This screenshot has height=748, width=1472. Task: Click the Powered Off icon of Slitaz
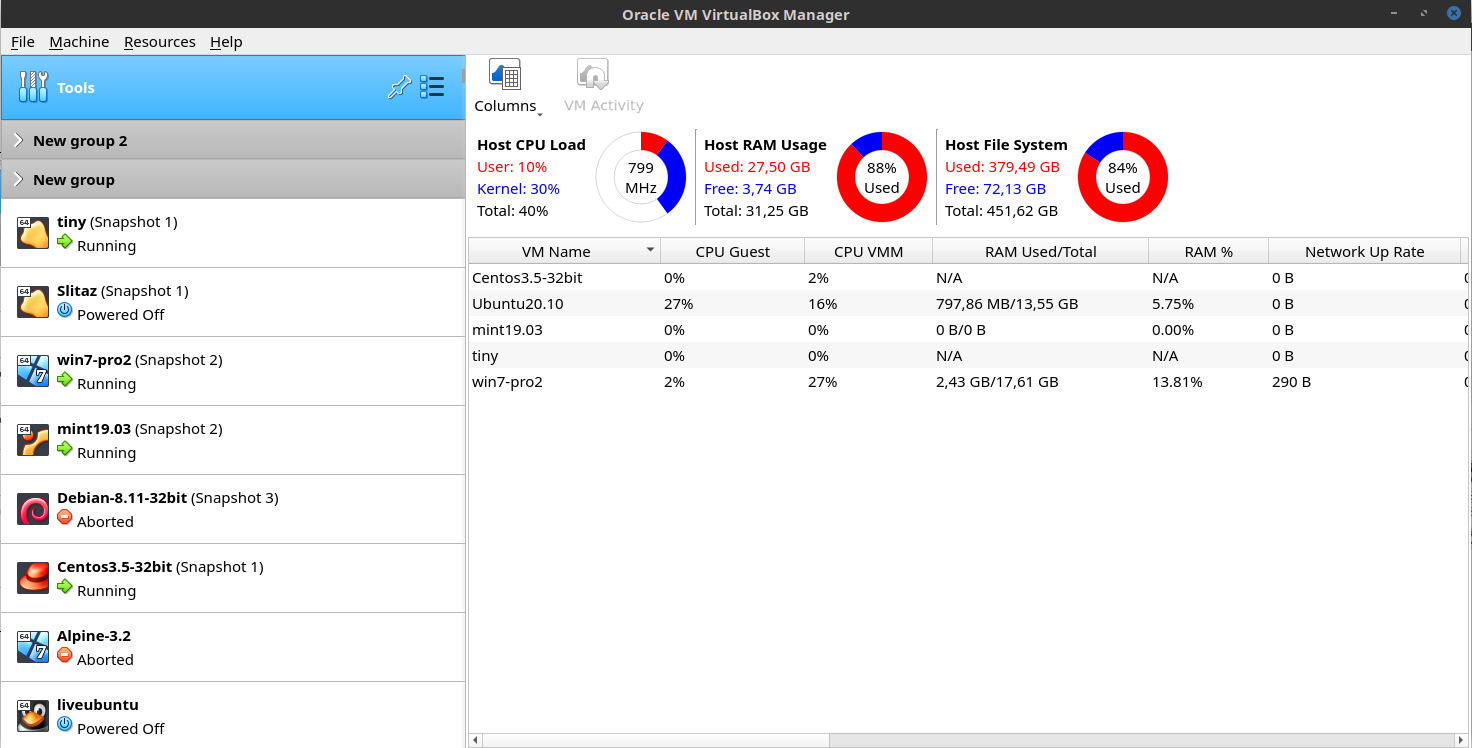(65, 311)
